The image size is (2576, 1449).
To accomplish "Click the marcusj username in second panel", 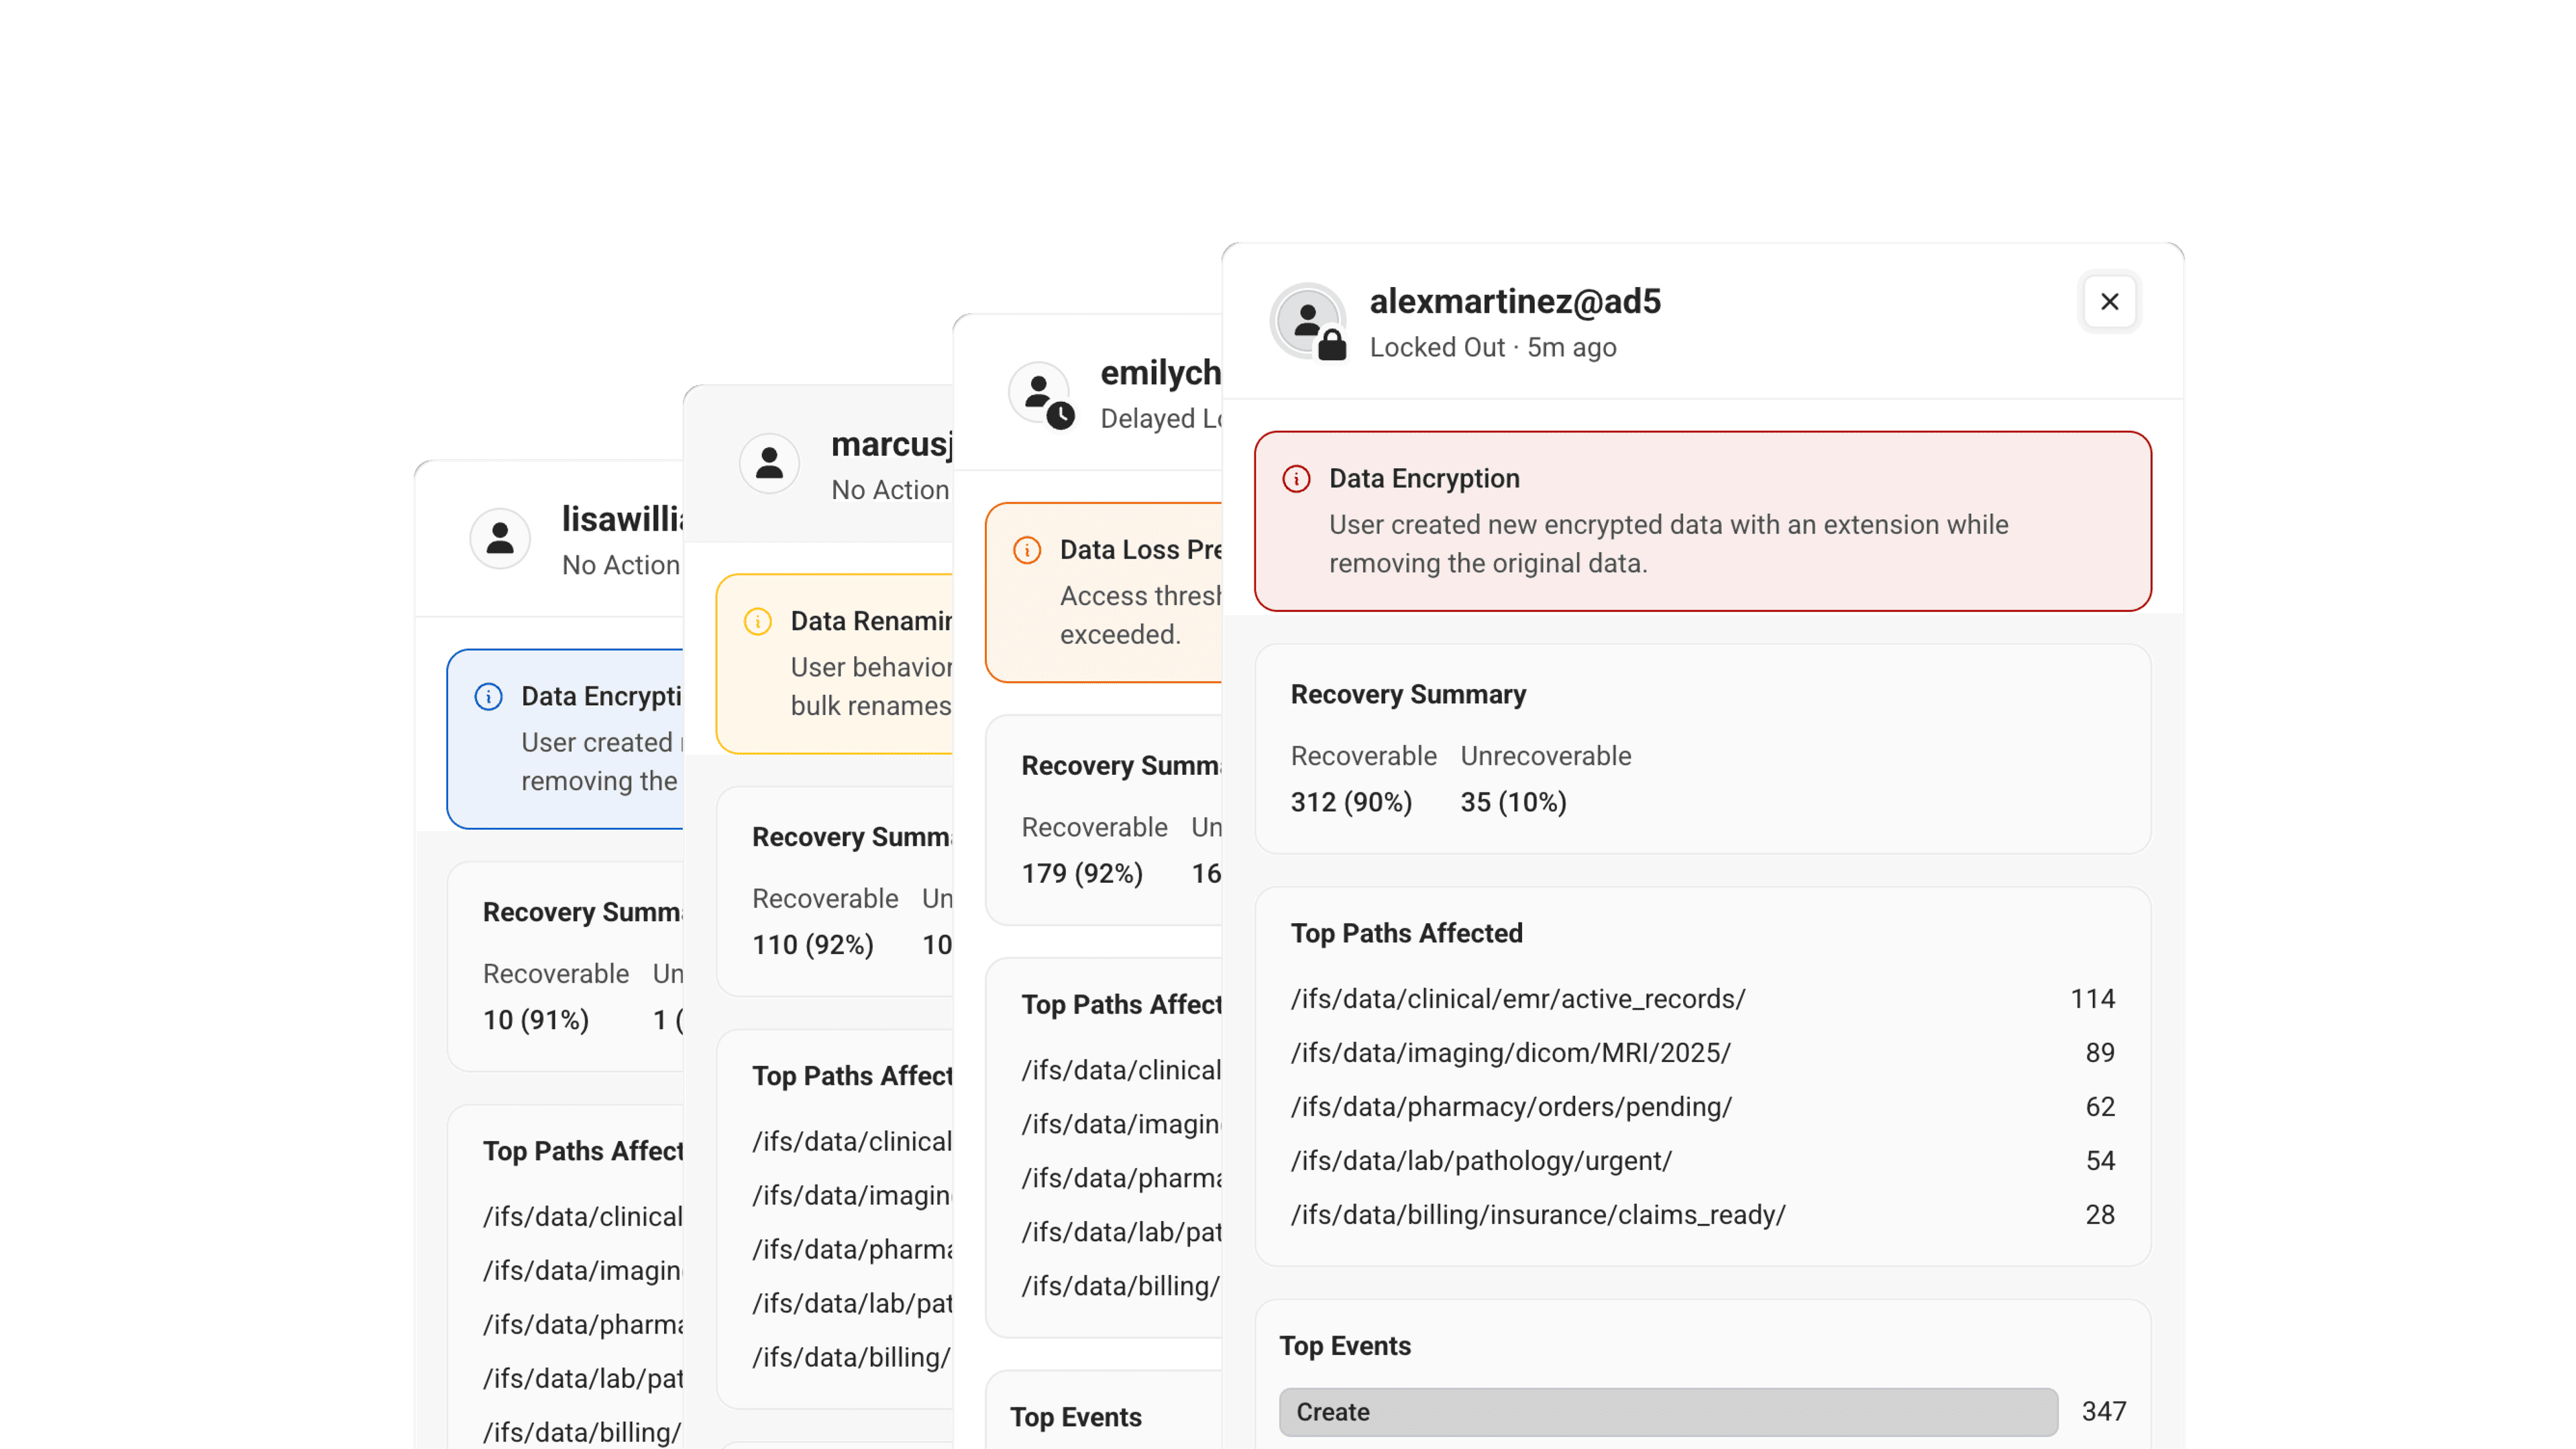I will pos(891,444).
